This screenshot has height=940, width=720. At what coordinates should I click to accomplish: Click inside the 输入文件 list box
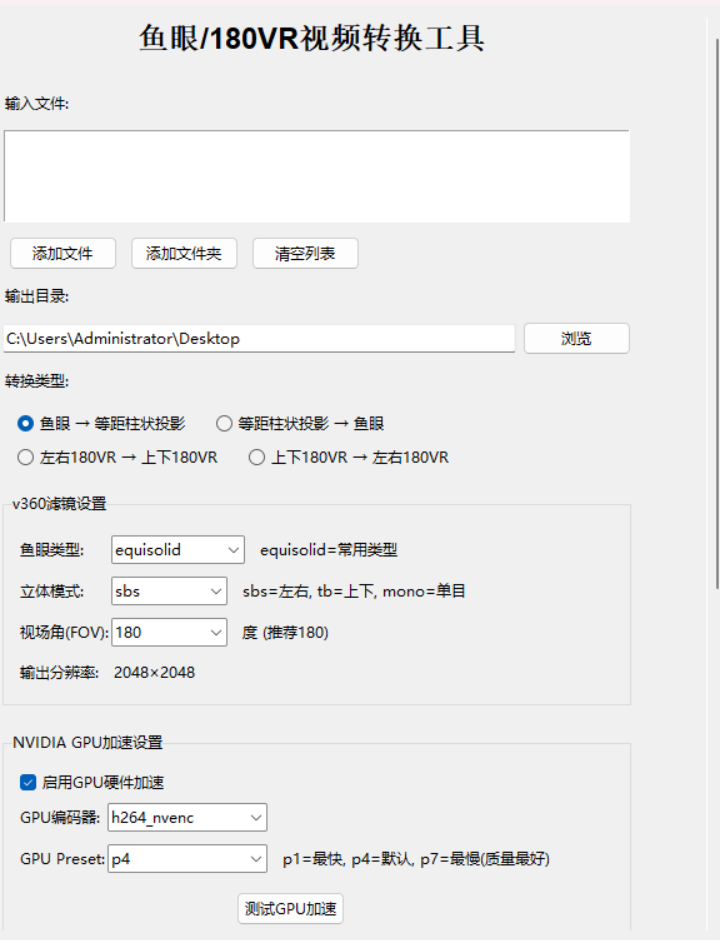click(316, 176)
